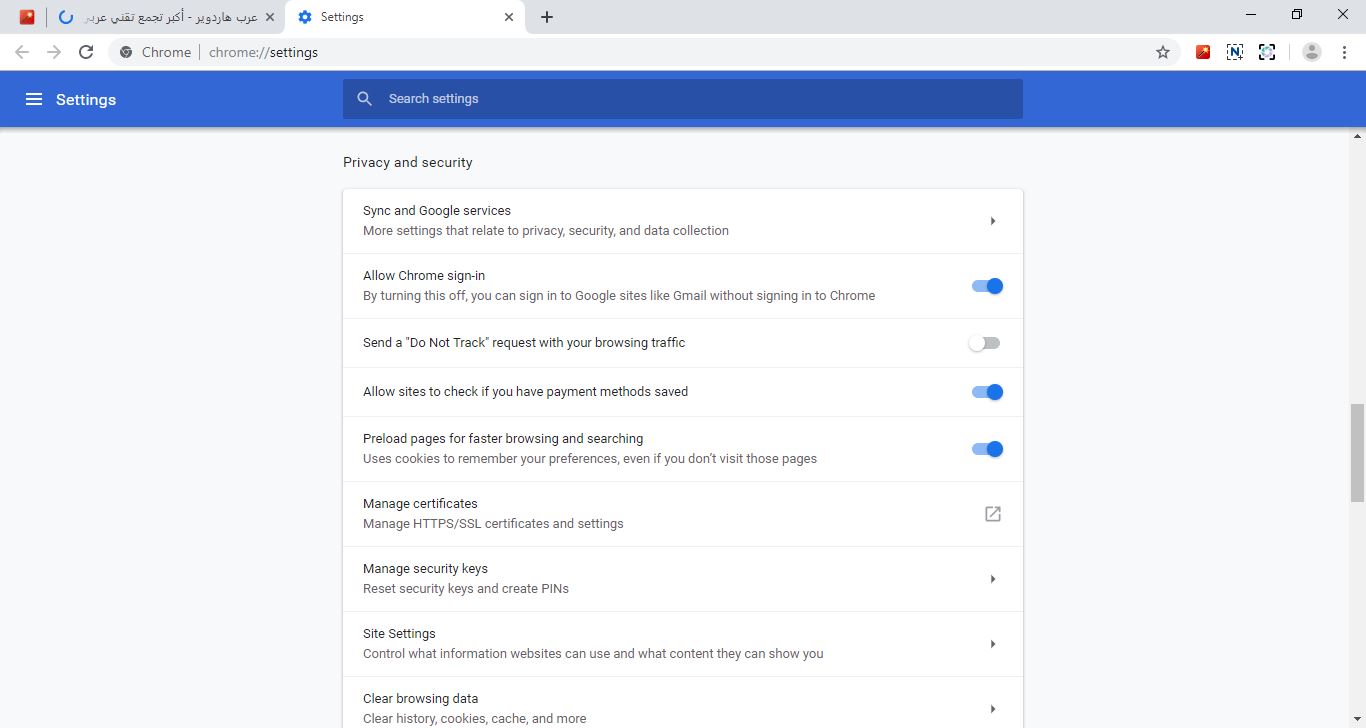Bookmark this page with the star icon
Viewport: 1366px width, 728px height.
coord(1163,52)
